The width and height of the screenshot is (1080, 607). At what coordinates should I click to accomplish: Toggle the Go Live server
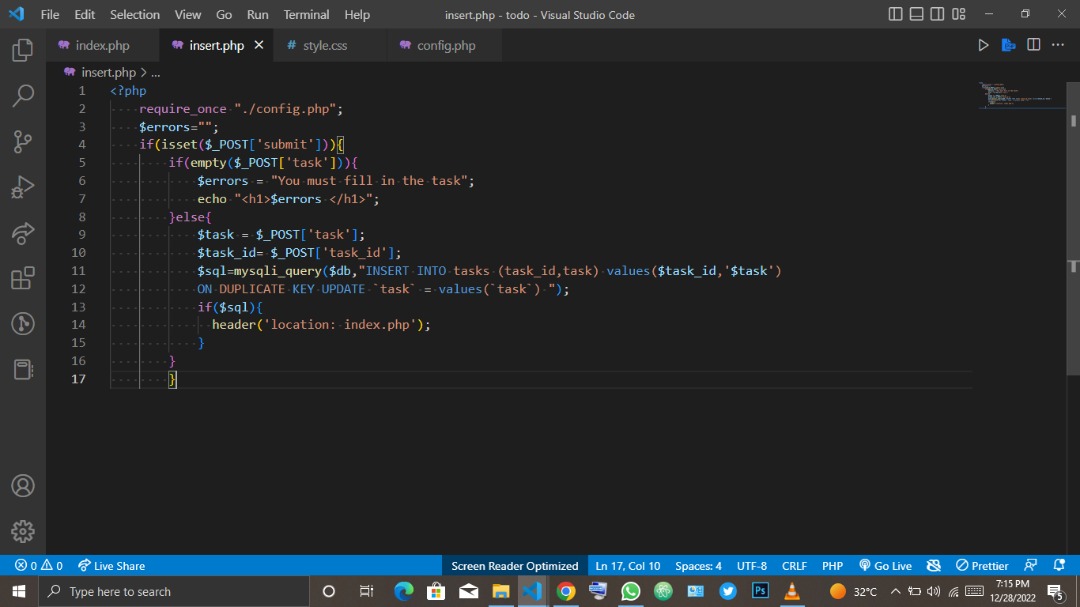885,565
